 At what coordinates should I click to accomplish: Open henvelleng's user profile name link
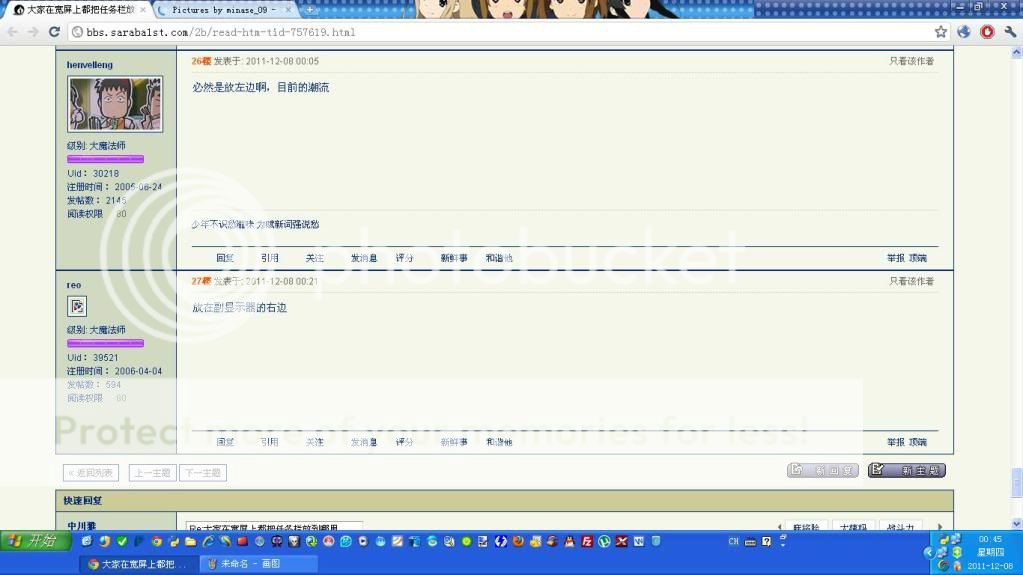coord(89,65)
